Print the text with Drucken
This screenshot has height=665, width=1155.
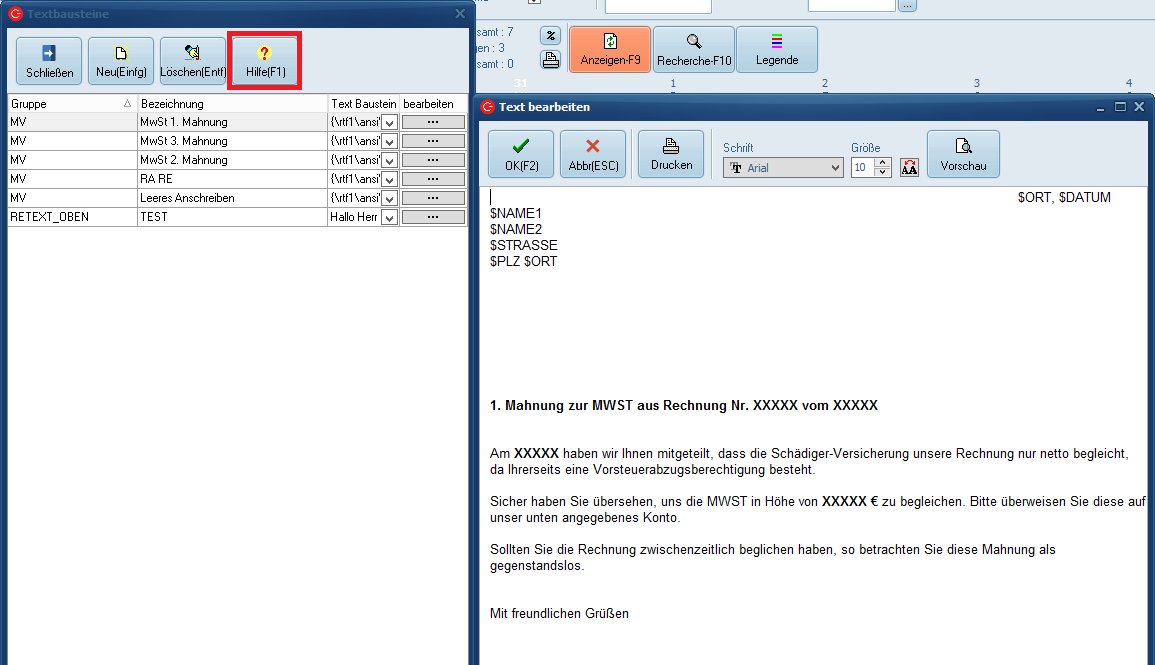[x=671, y=154]
